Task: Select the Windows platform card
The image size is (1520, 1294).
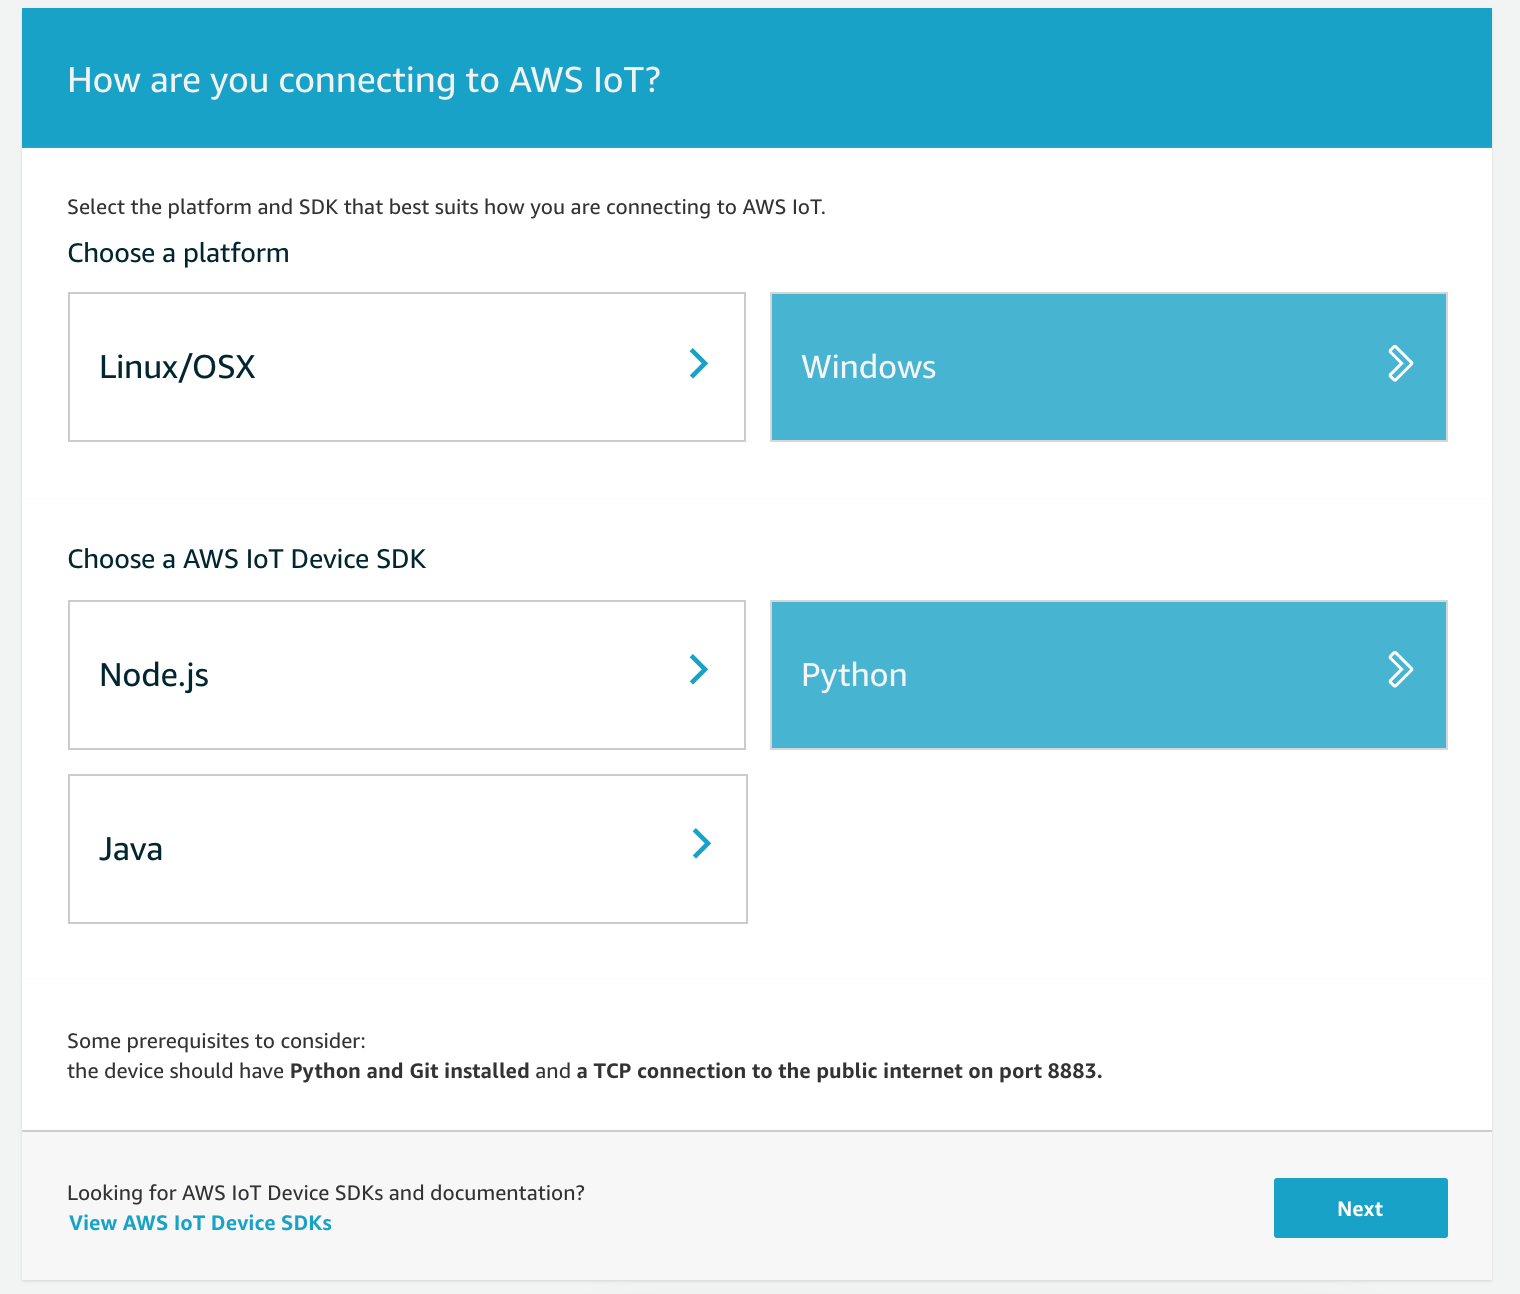Action: [x=1109, y=367]
